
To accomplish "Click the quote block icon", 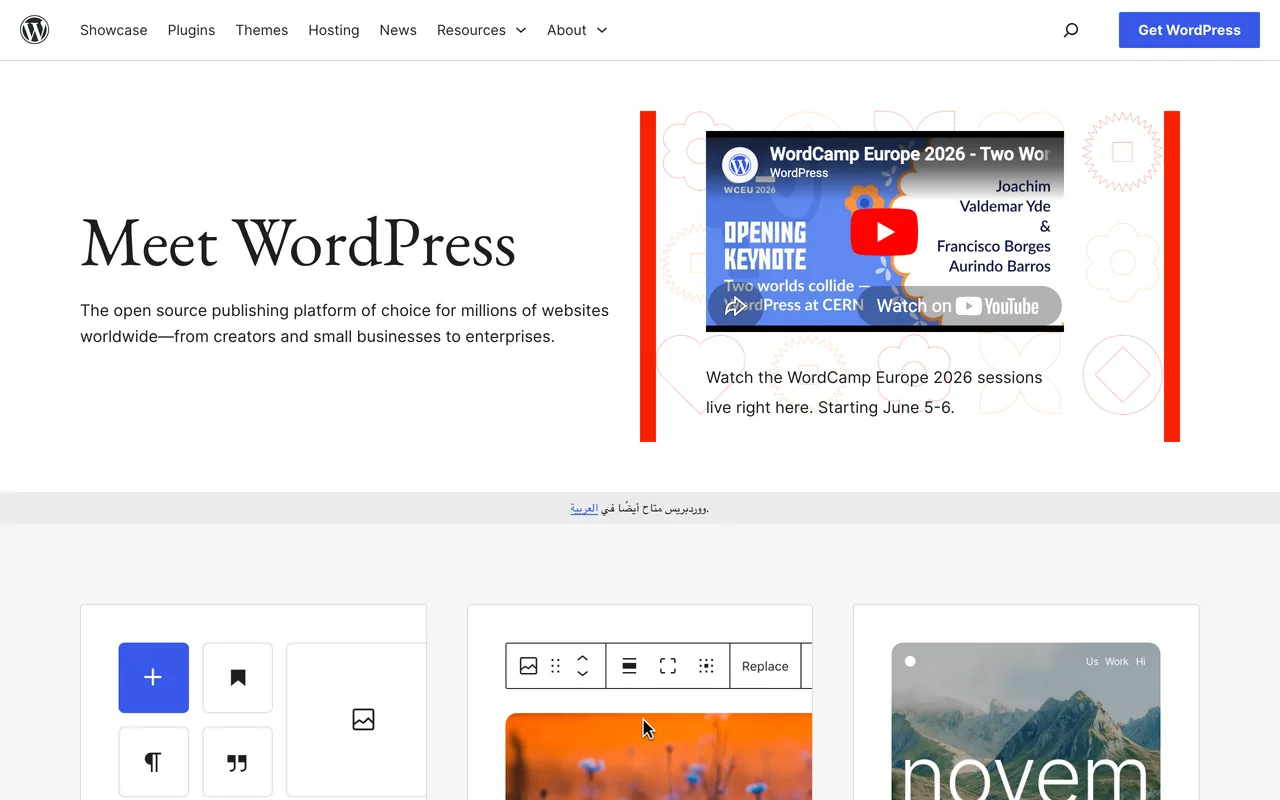I will coord(238,762).
